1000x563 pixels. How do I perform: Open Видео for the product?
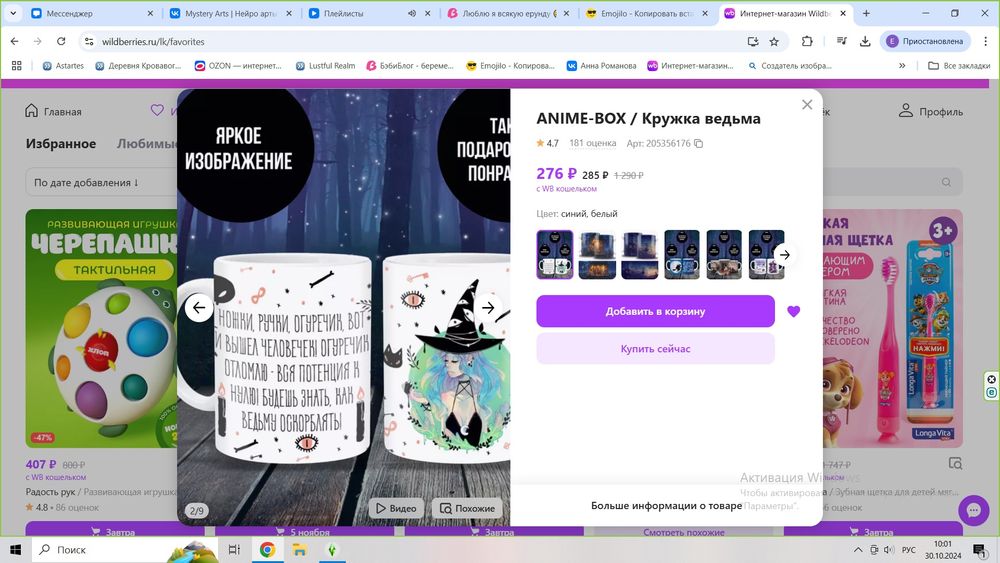click(396, 508)
